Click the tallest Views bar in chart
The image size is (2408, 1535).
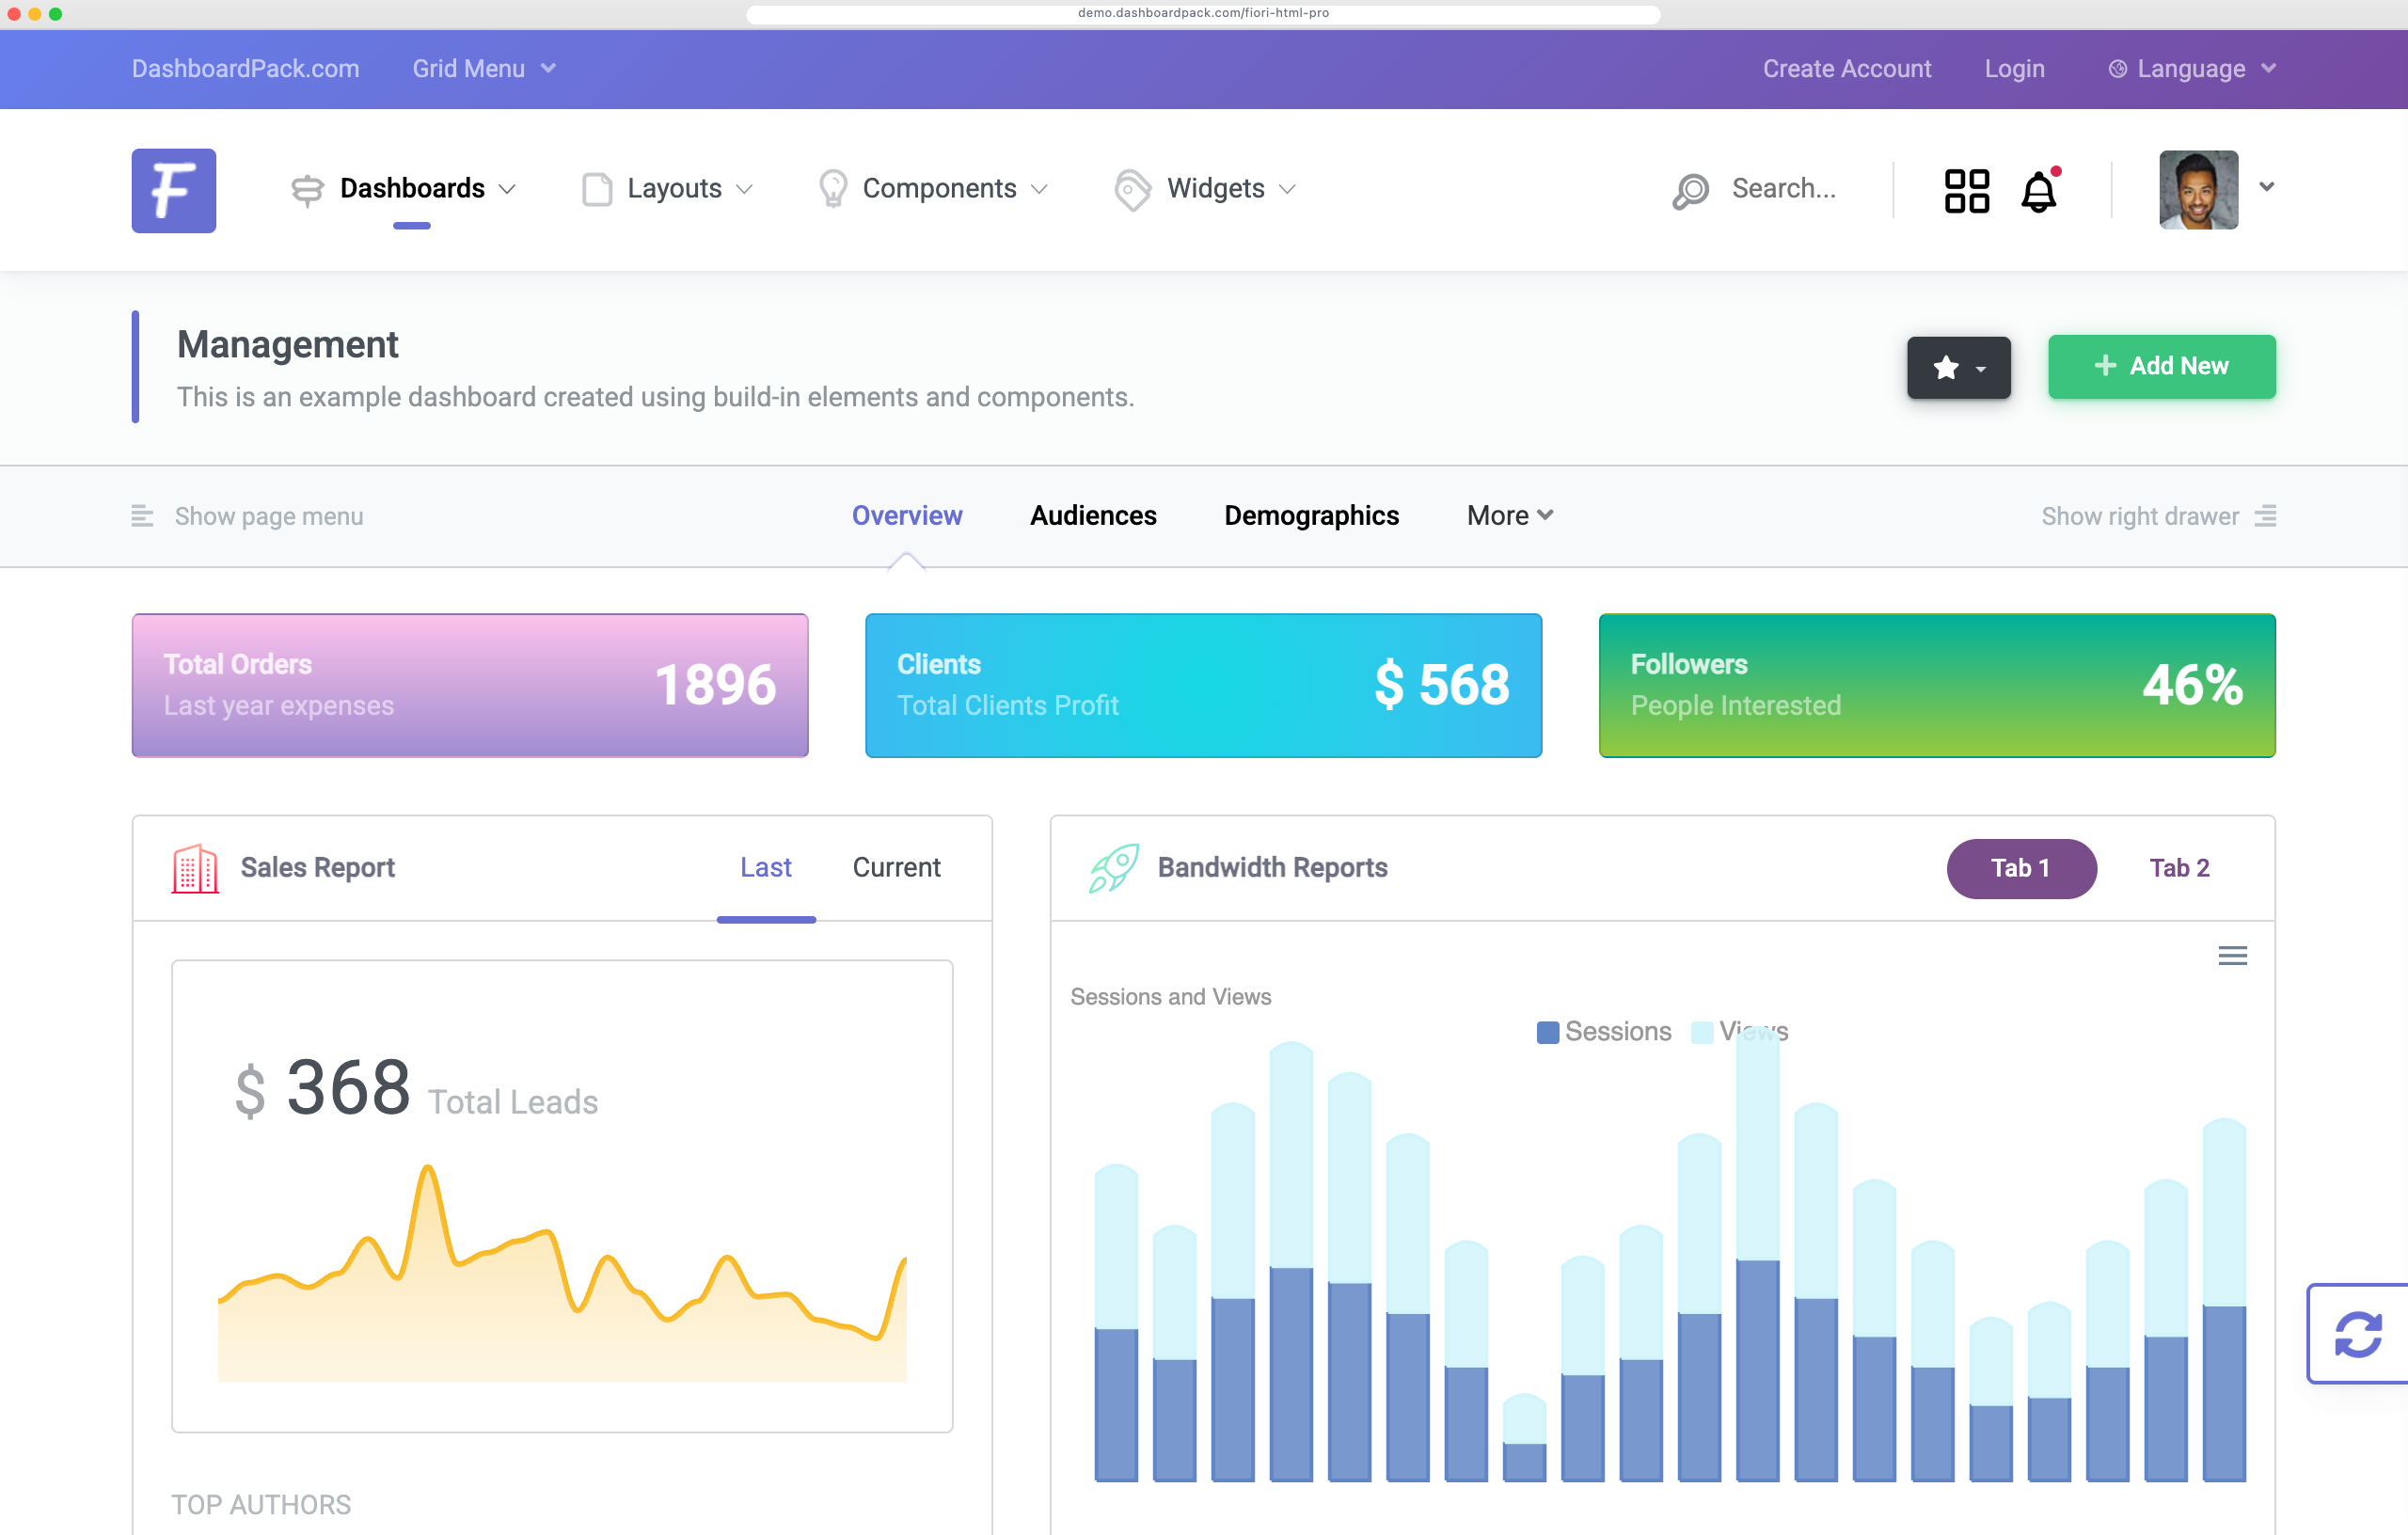[x=1757, y=1145]
